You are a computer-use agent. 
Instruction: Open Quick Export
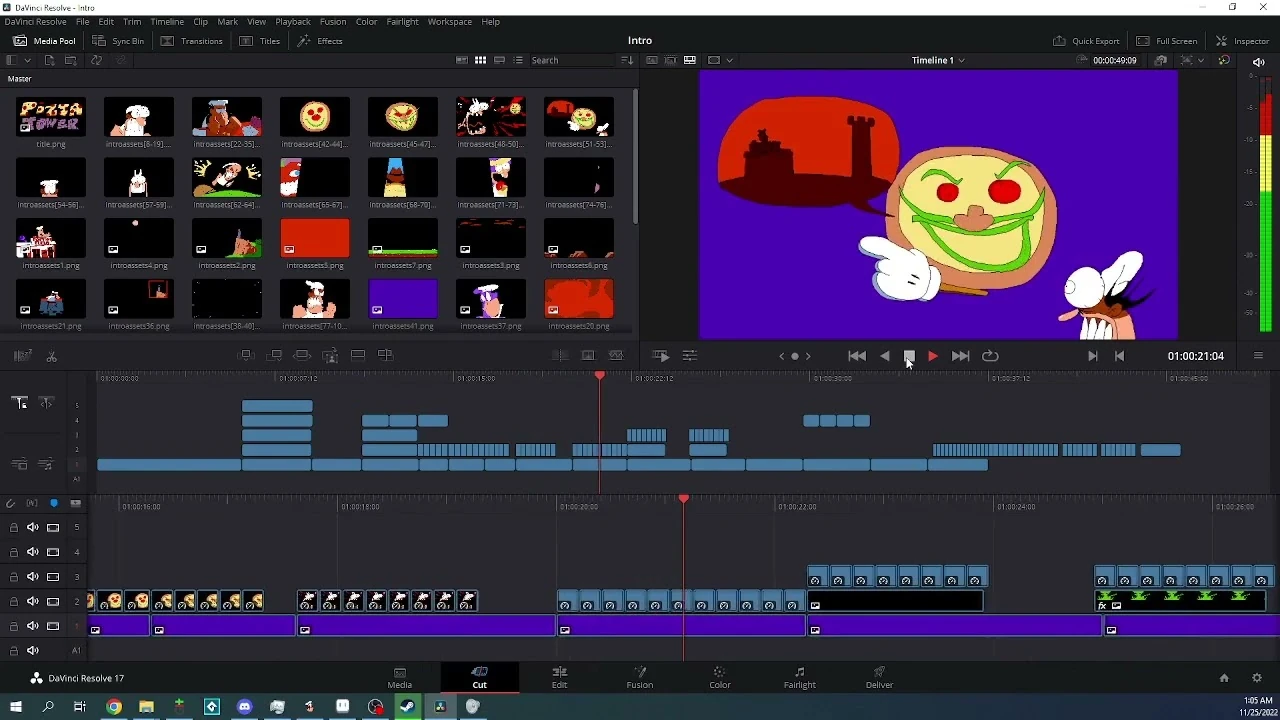click(x=1086, y=41)
